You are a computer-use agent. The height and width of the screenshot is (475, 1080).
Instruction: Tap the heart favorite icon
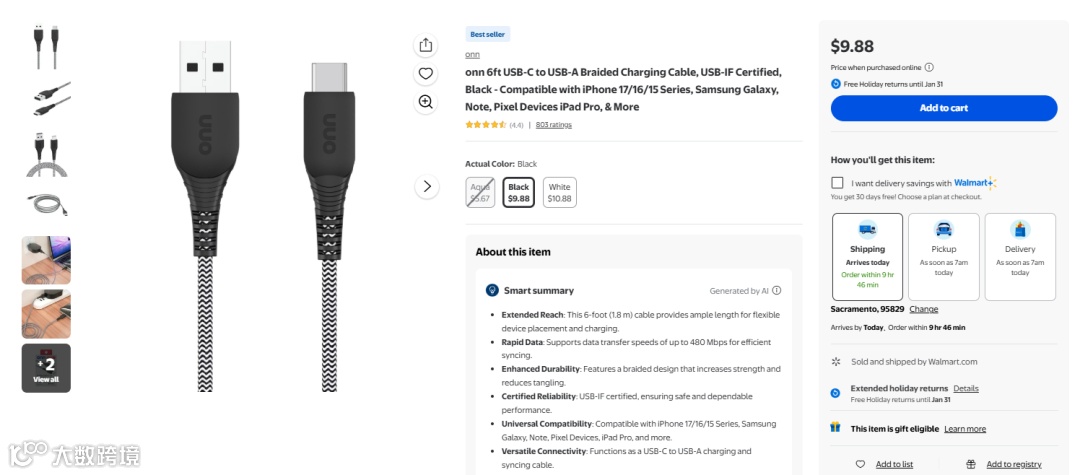(426, 73)
